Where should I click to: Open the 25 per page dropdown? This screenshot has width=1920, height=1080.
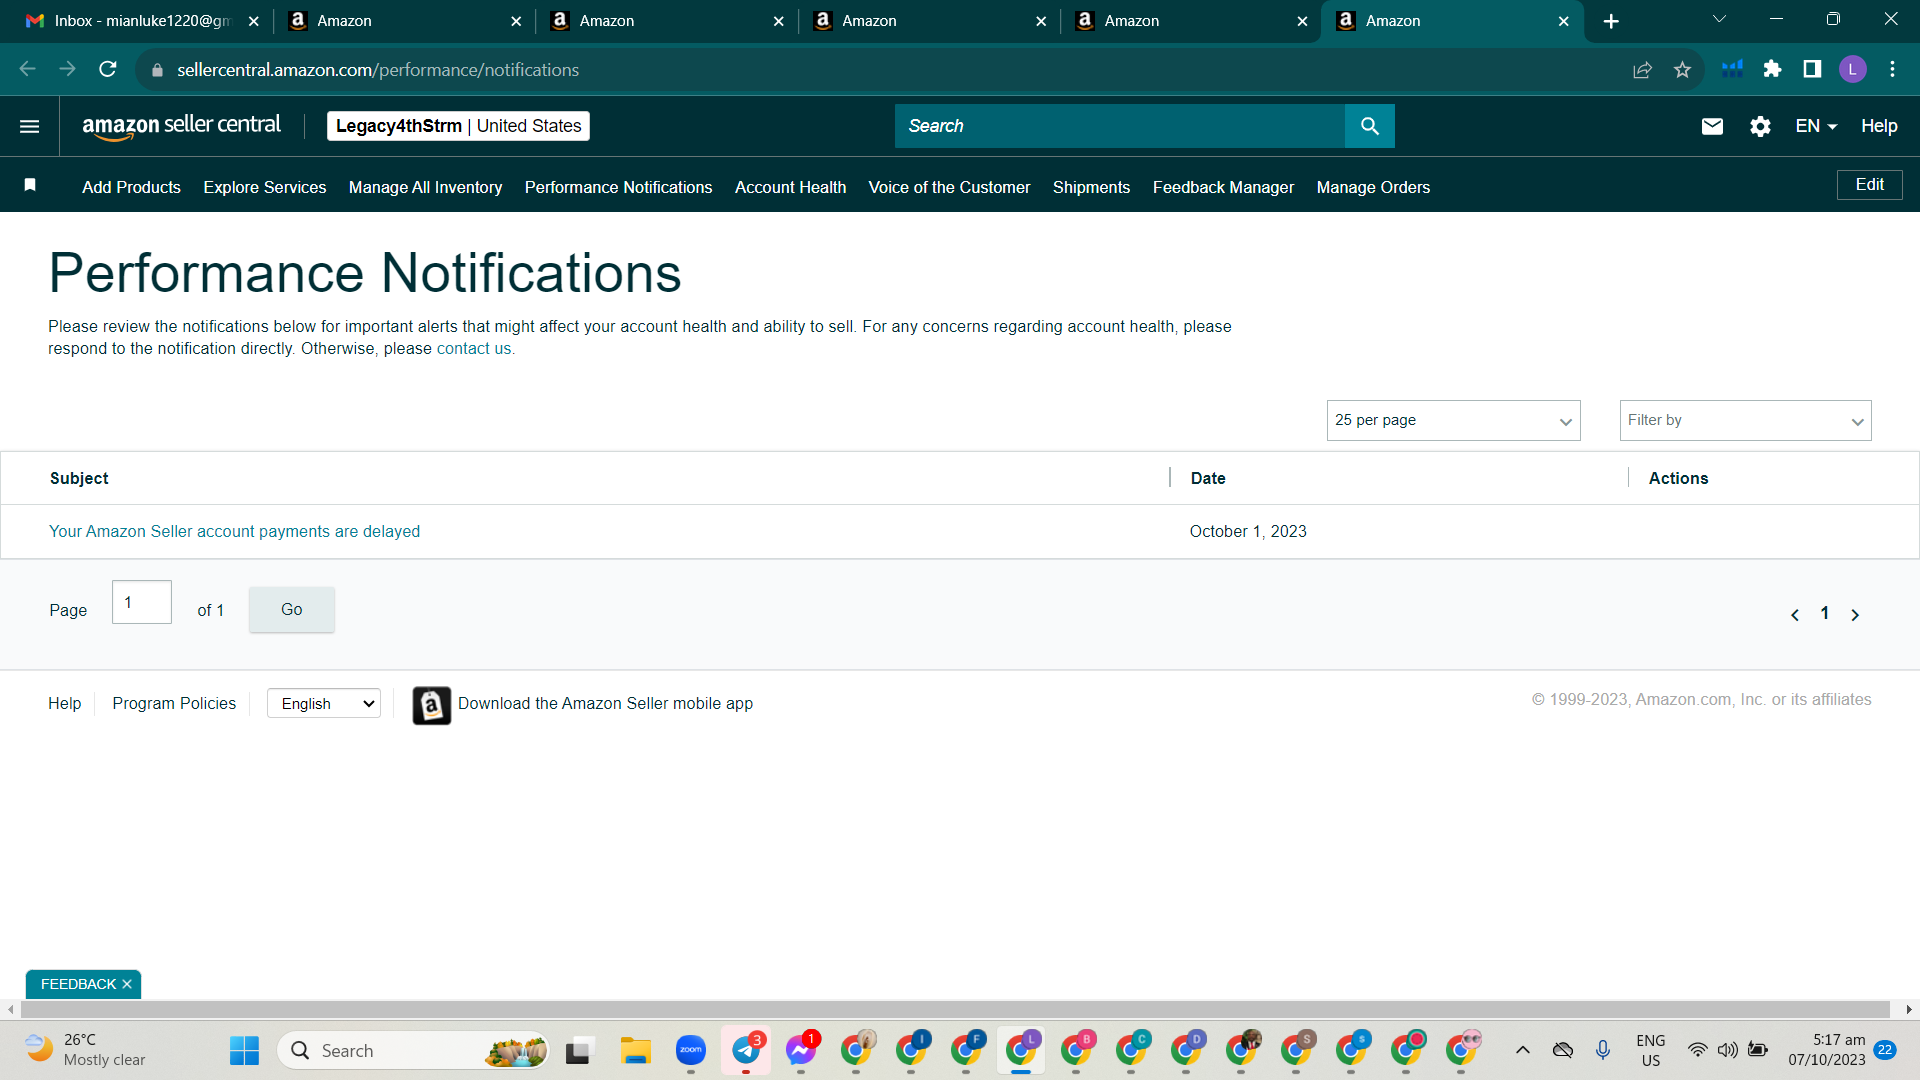1453,420
